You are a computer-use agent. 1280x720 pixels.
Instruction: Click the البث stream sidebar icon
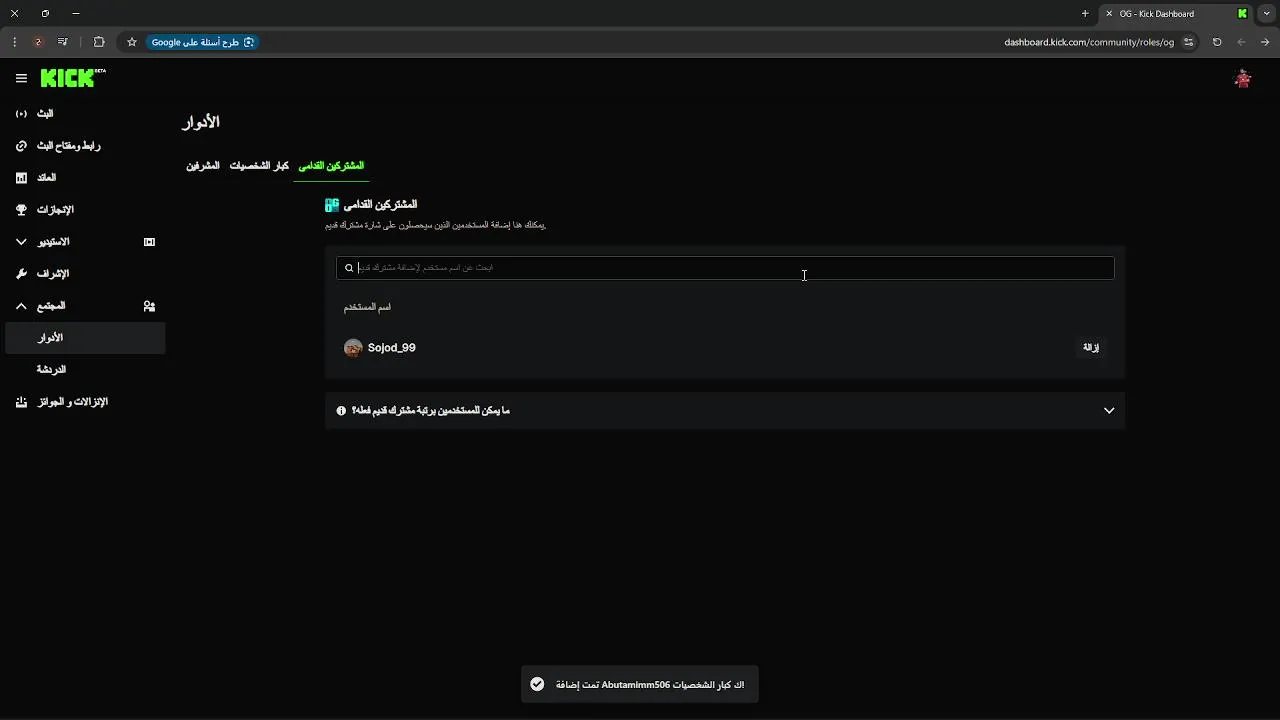(22, 114)
